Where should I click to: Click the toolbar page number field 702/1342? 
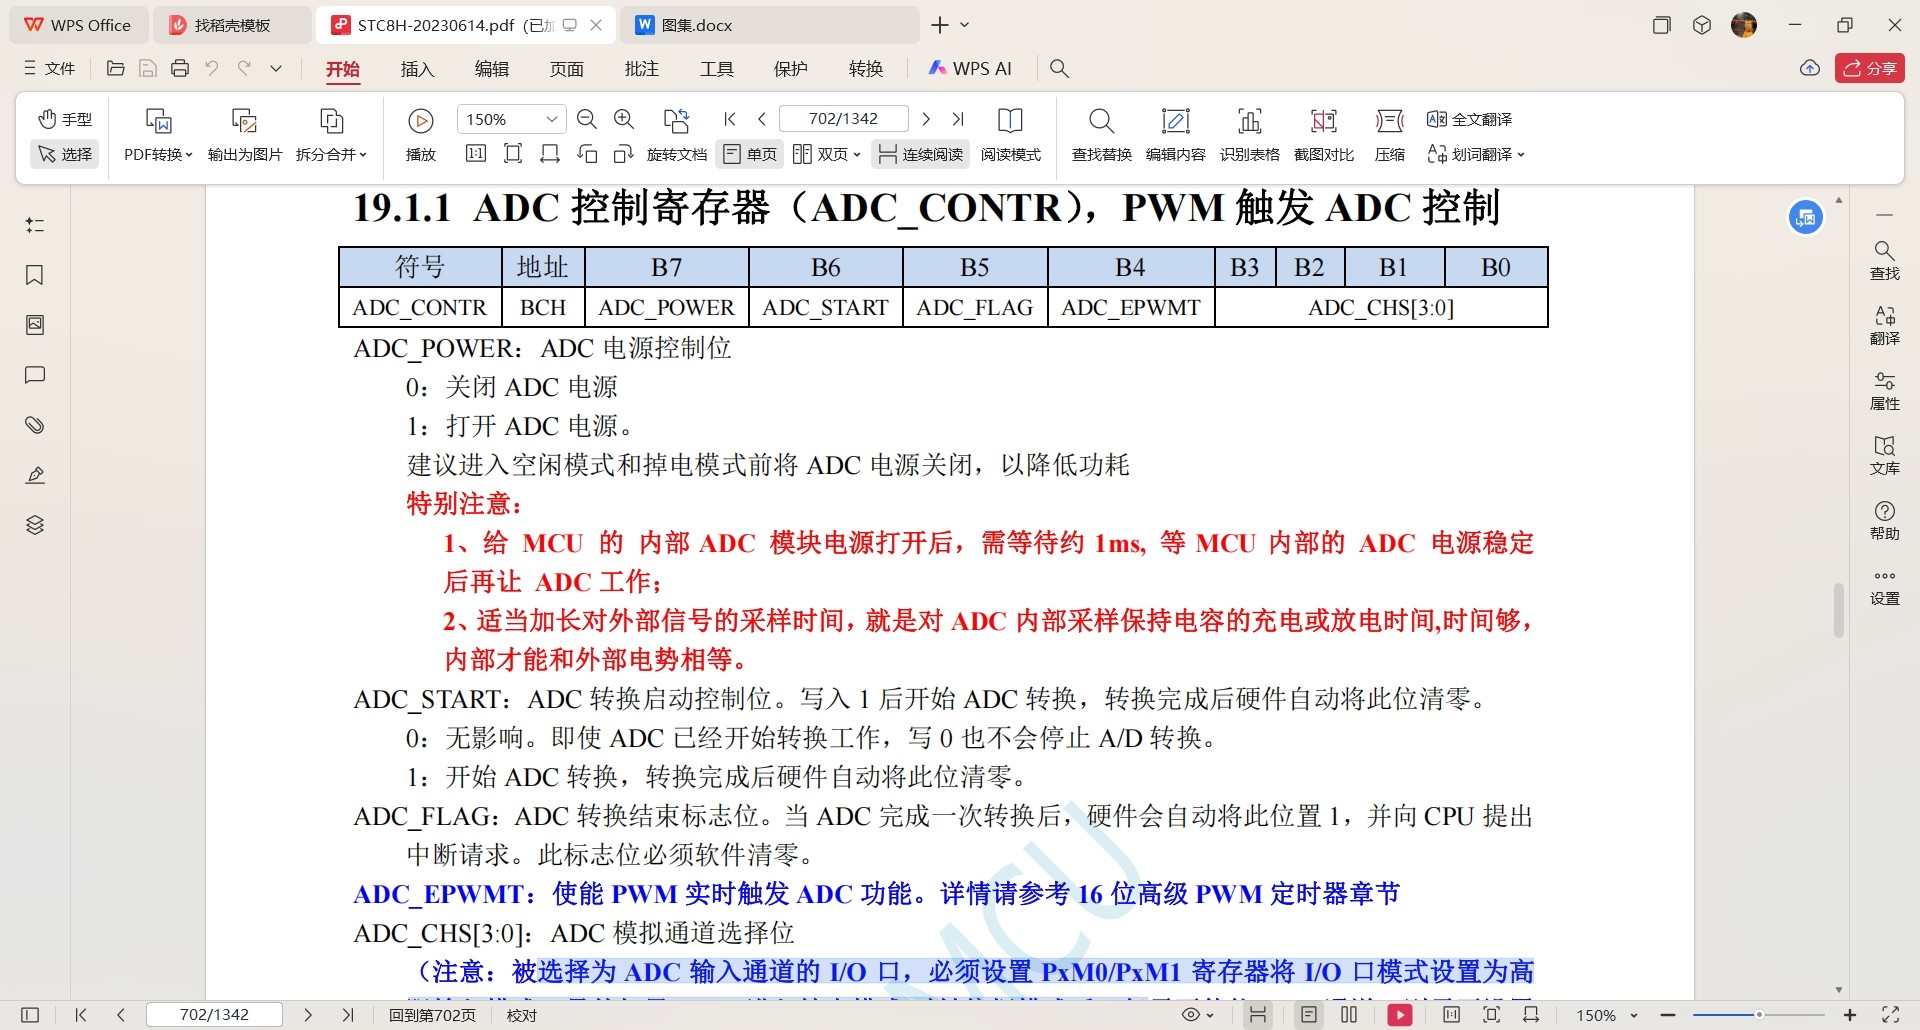click(843, 119)
